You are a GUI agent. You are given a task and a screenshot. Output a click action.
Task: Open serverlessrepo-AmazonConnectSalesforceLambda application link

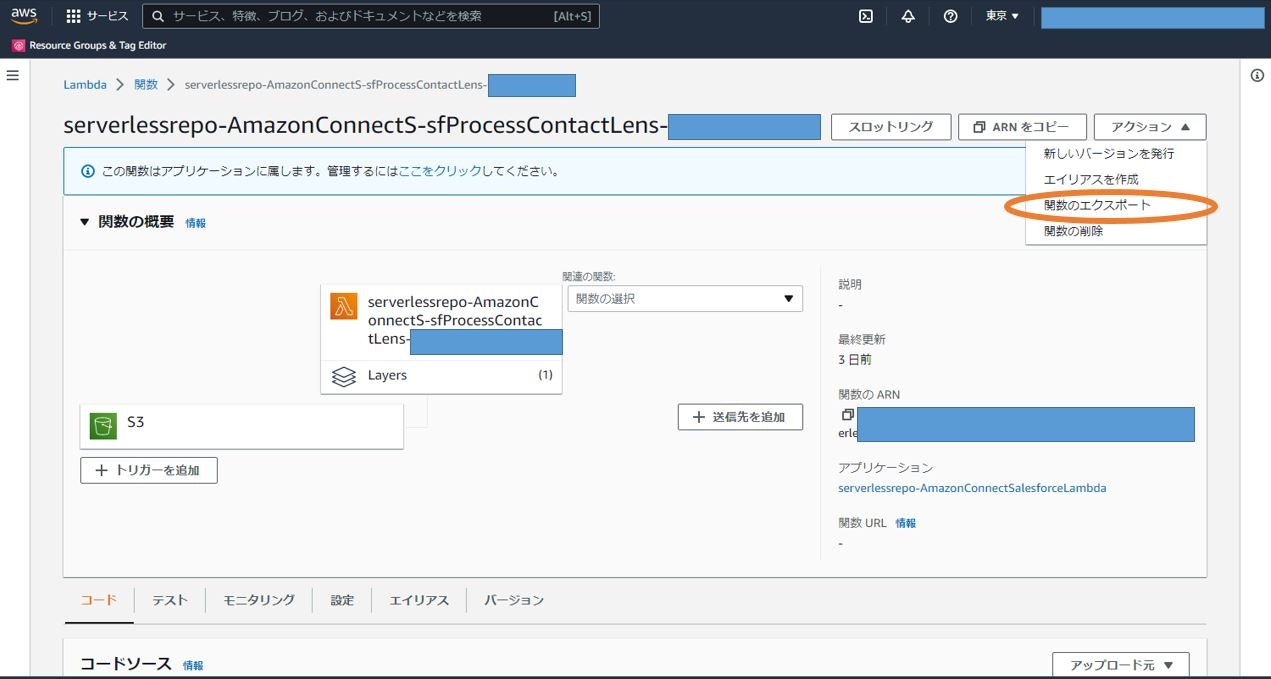click(x=972, y=488)
